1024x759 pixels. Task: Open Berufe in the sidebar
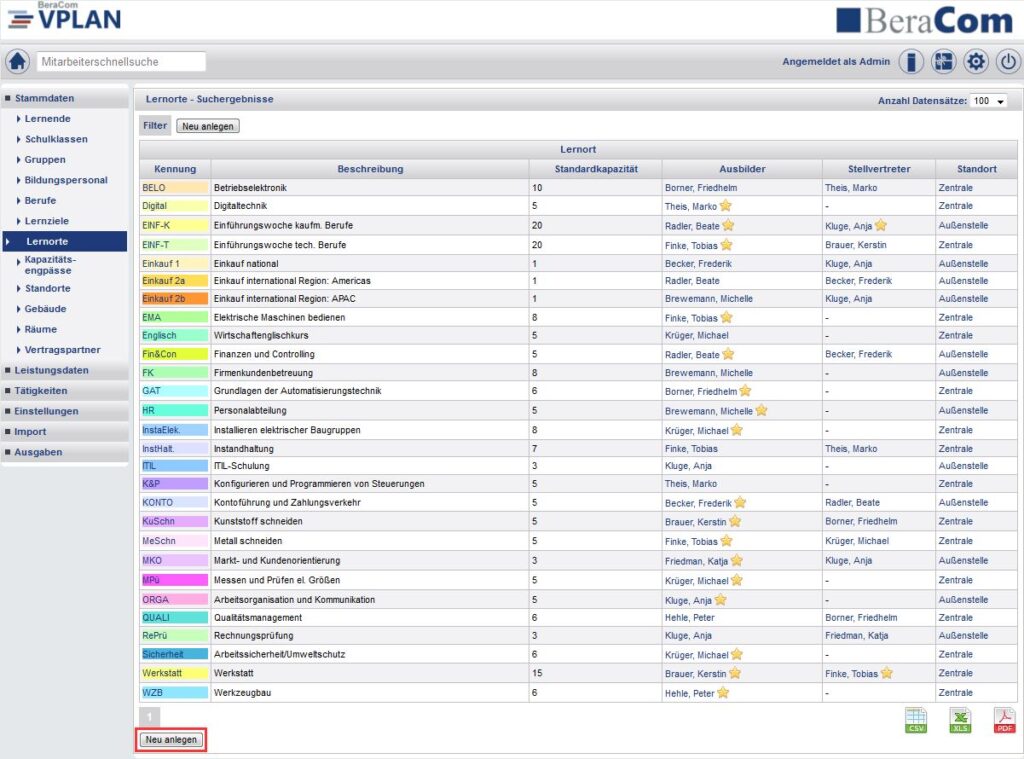[x=40, y=201]
